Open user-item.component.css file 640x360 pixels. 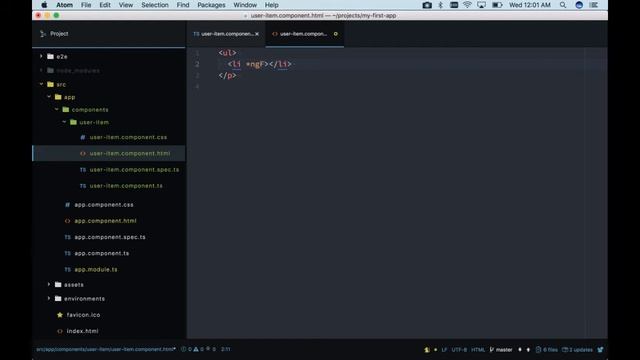128,137
